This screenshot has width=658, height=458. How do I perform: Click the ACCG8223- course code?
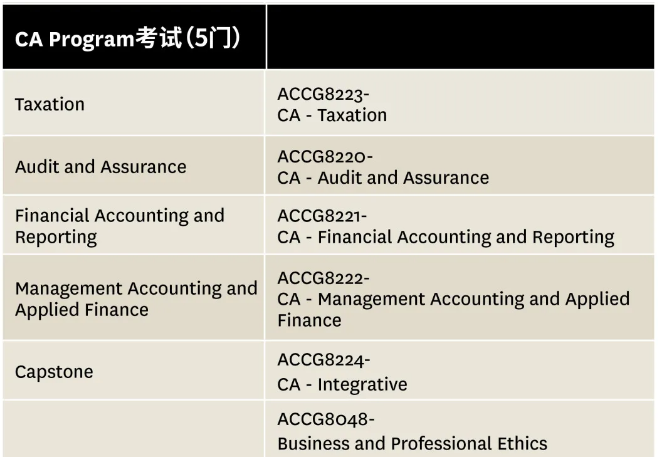click(323, 94)
